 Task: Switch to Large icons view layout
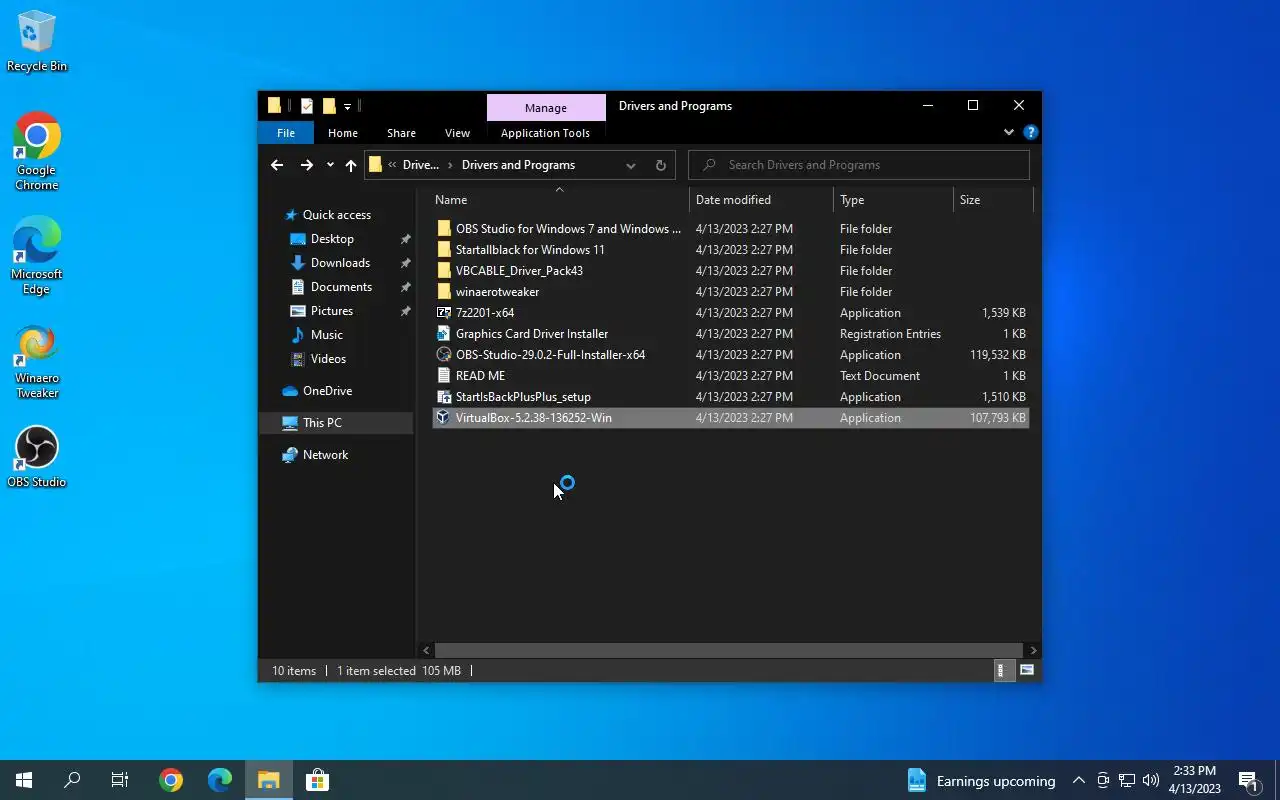coord(1027,671)
